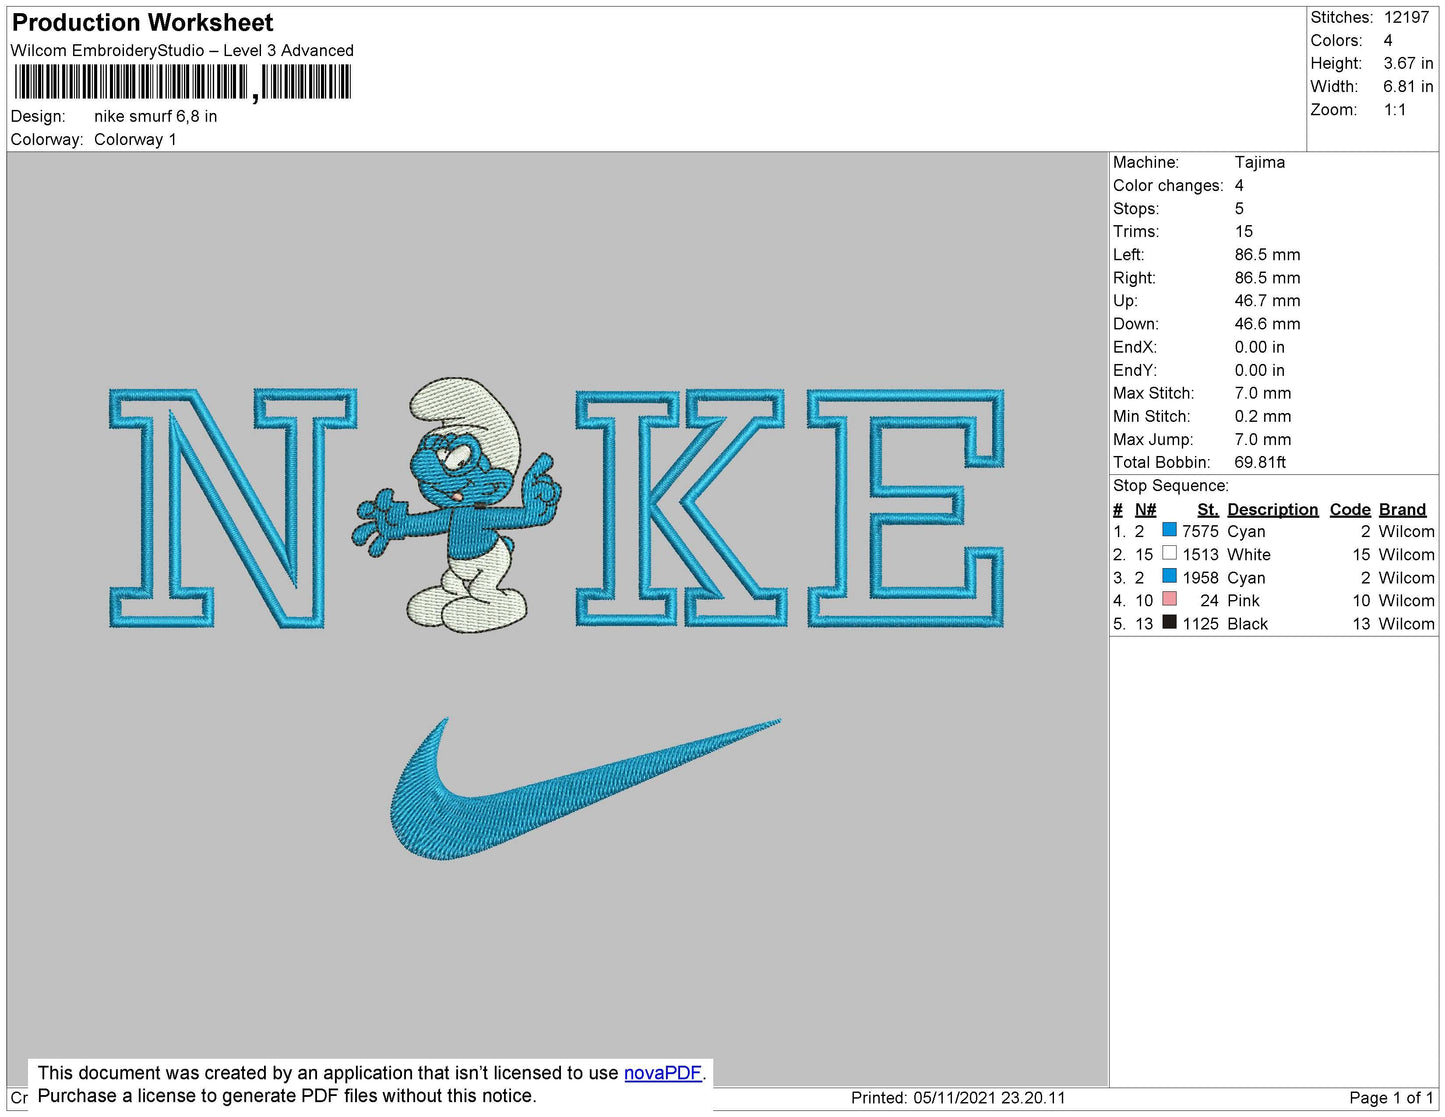Click the embroidered letter E

906,508
